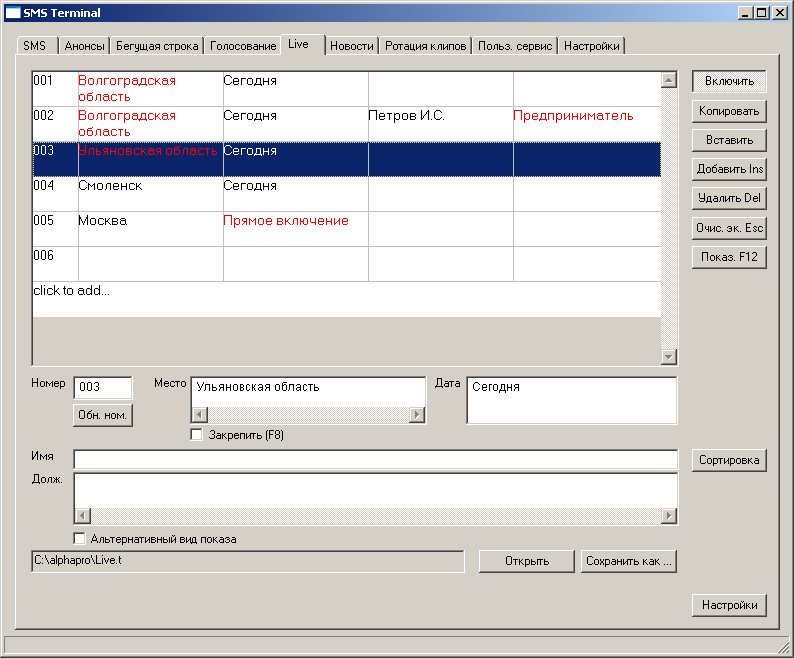This screenshot has height=658, width=794.
Task: Click right arrow of Место field scrollbar
Action: [416, 415]
